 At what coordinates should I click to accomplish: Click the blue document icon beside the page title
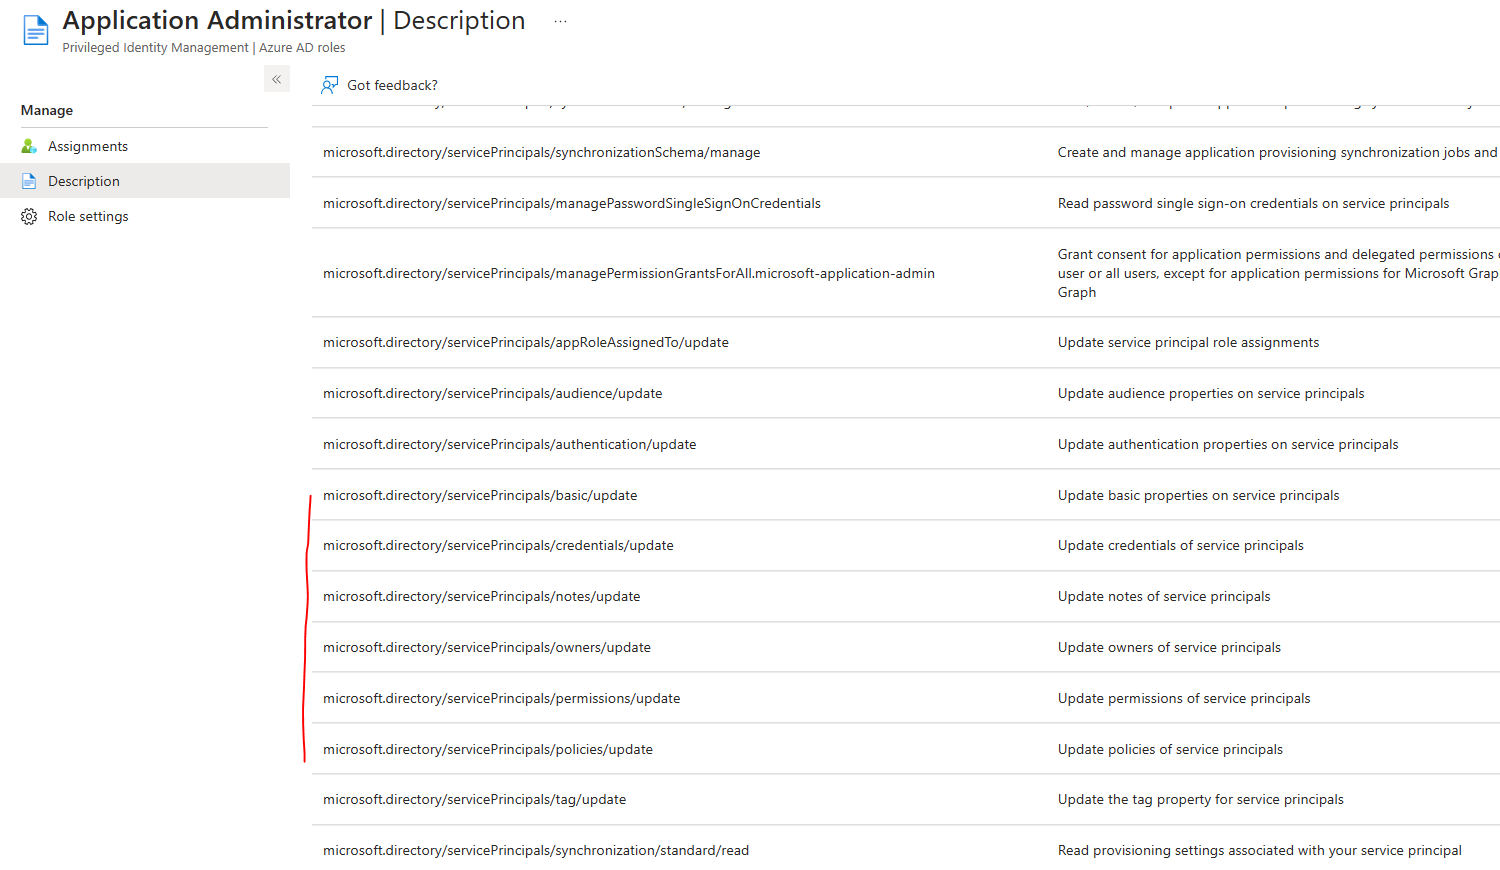click(x=35, y=29)
